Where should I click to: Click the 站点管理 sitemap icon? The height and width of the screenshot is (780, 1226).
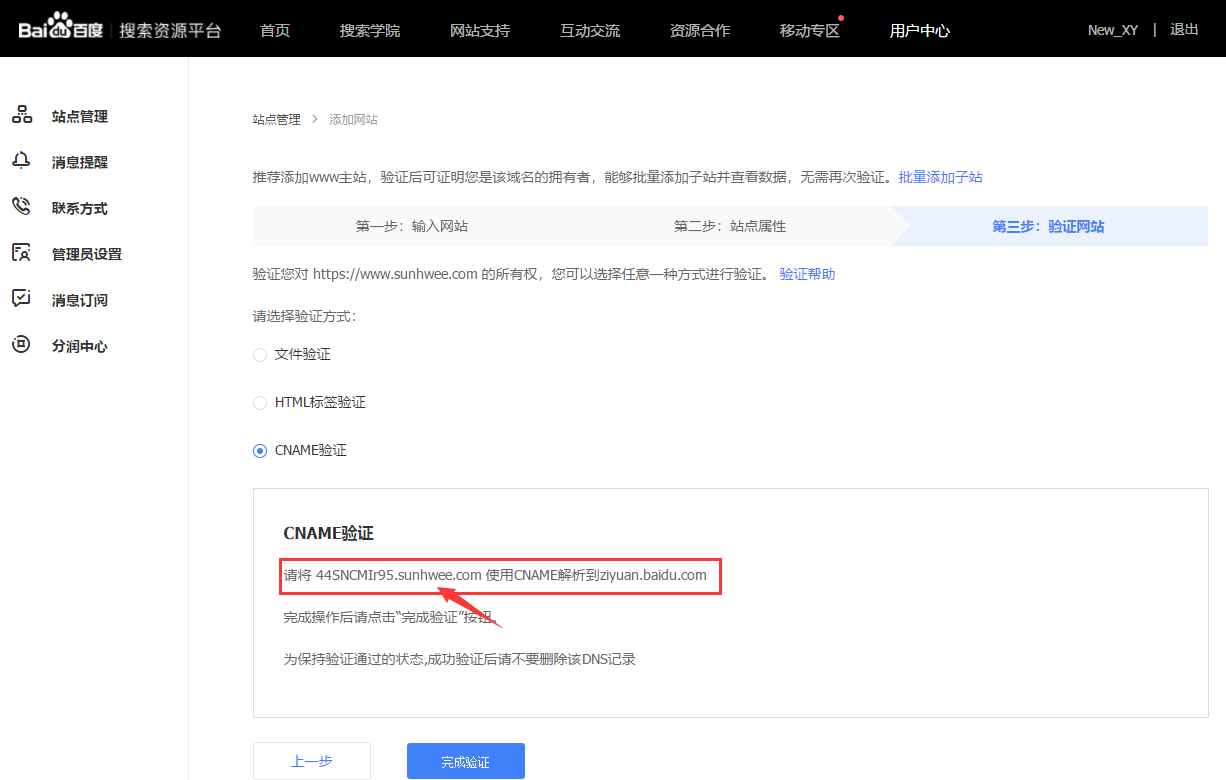21,116
